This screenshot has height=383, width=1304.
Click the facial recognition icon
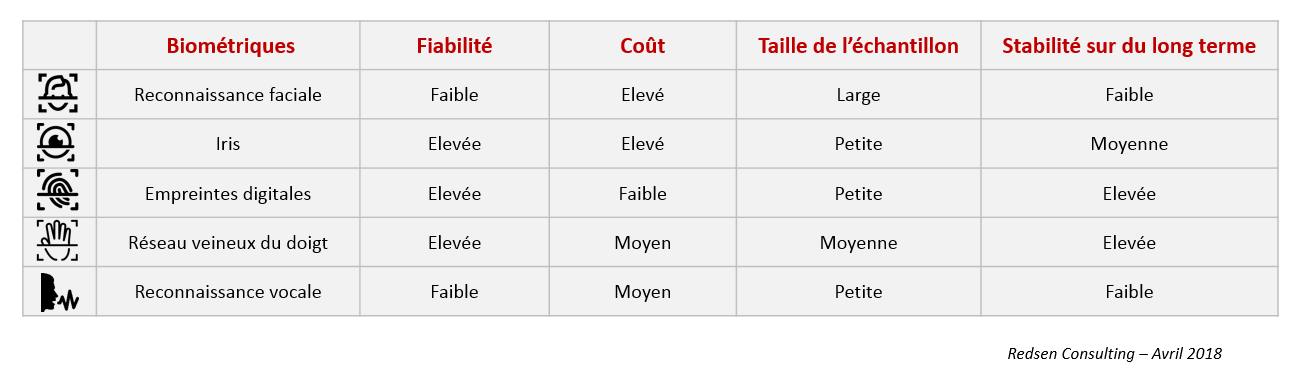tap(59, 94)
